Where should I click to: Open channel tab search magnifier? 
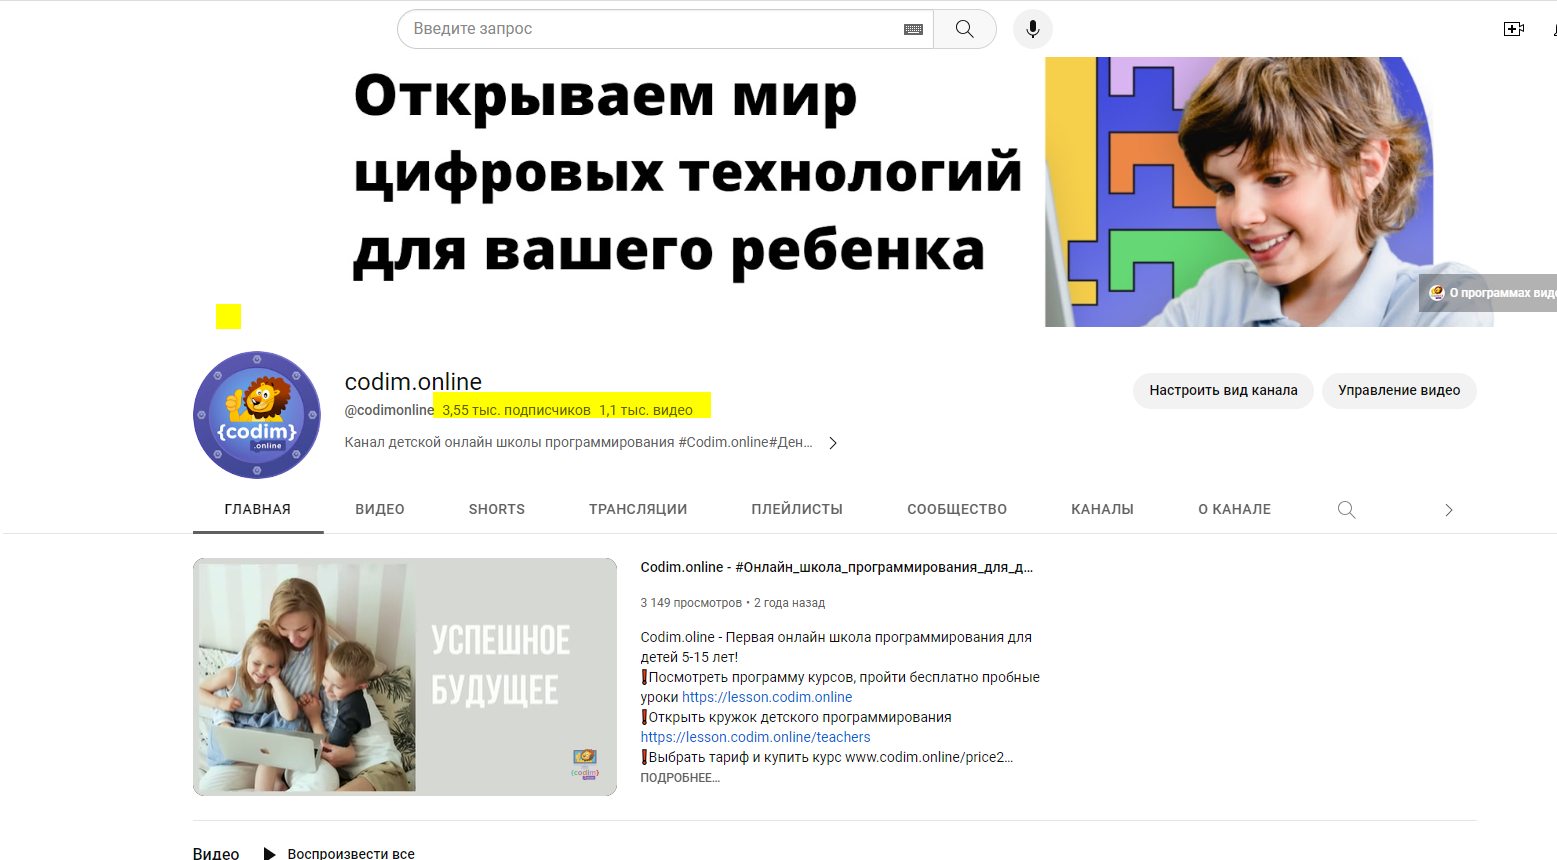click(1346, 510)
